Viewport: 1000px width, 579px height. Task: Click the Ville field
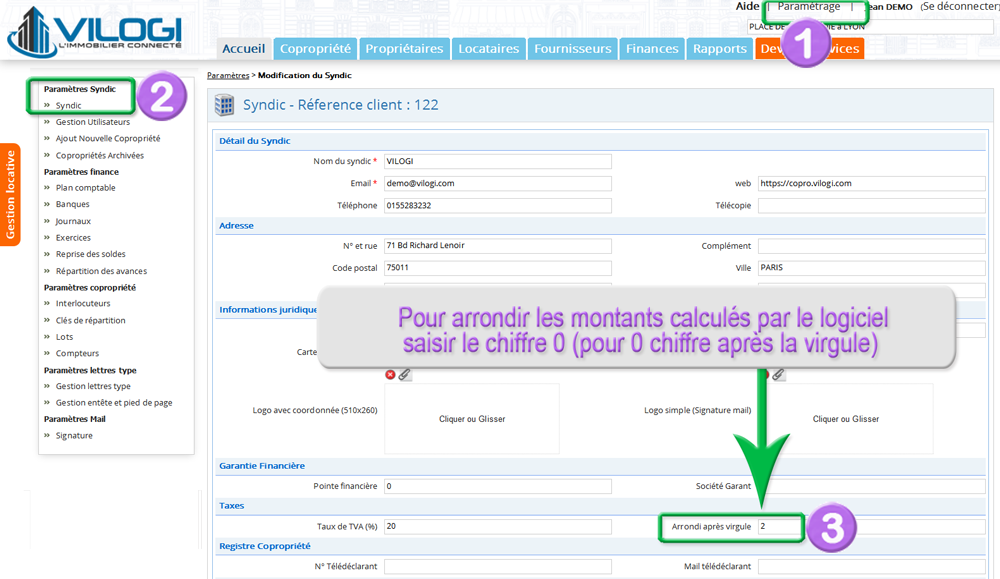(x=871, y=268)
